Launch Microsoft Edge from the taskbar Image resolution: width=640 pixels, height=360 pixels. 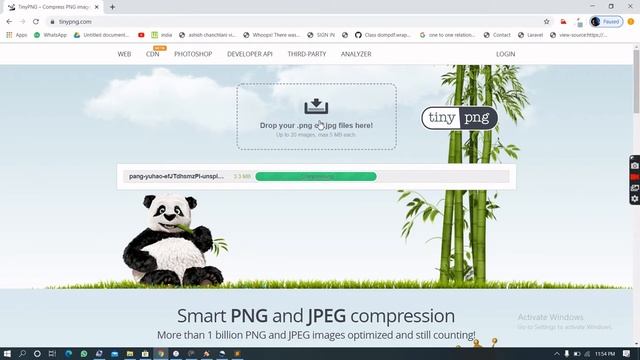click(68, 353)
